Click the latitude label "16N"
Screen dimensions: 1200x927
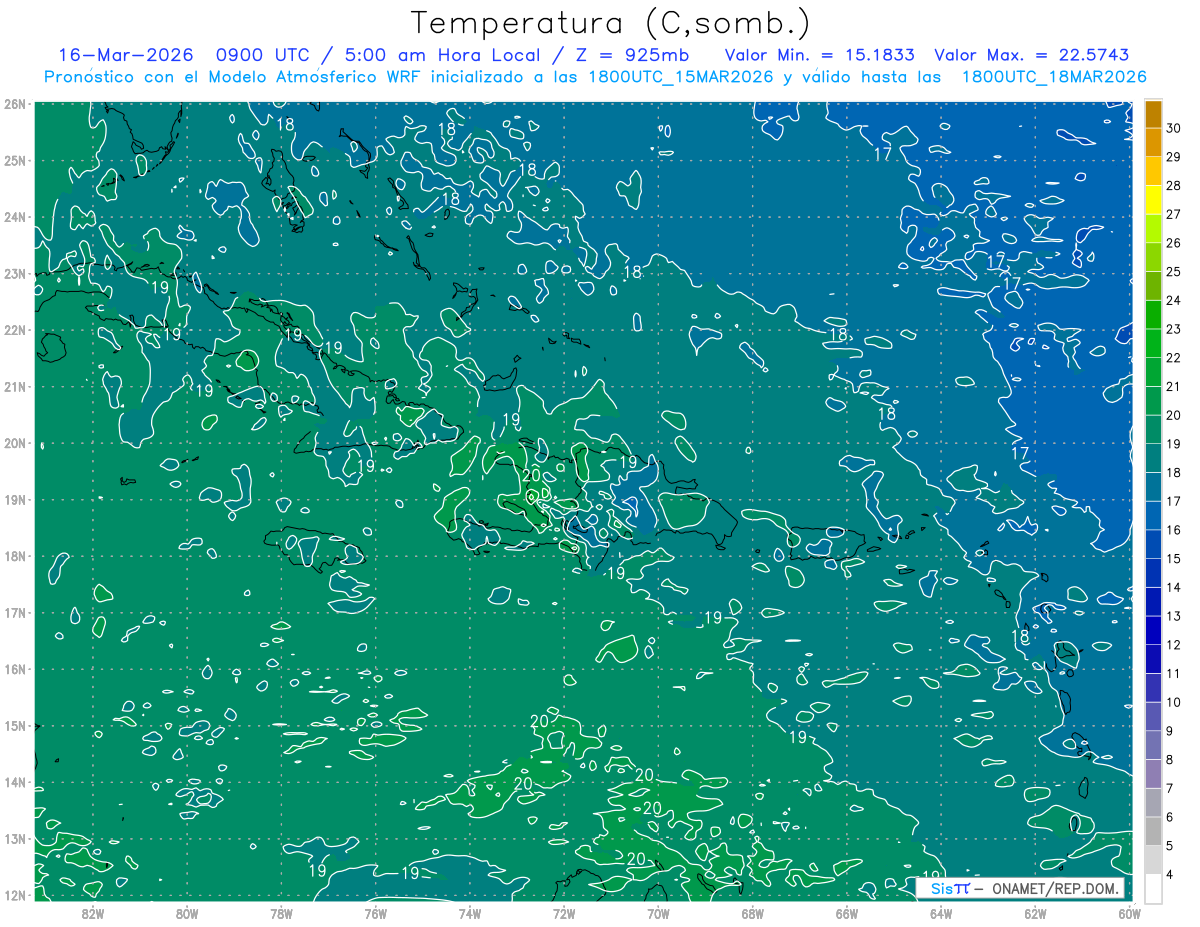[15, 669]
